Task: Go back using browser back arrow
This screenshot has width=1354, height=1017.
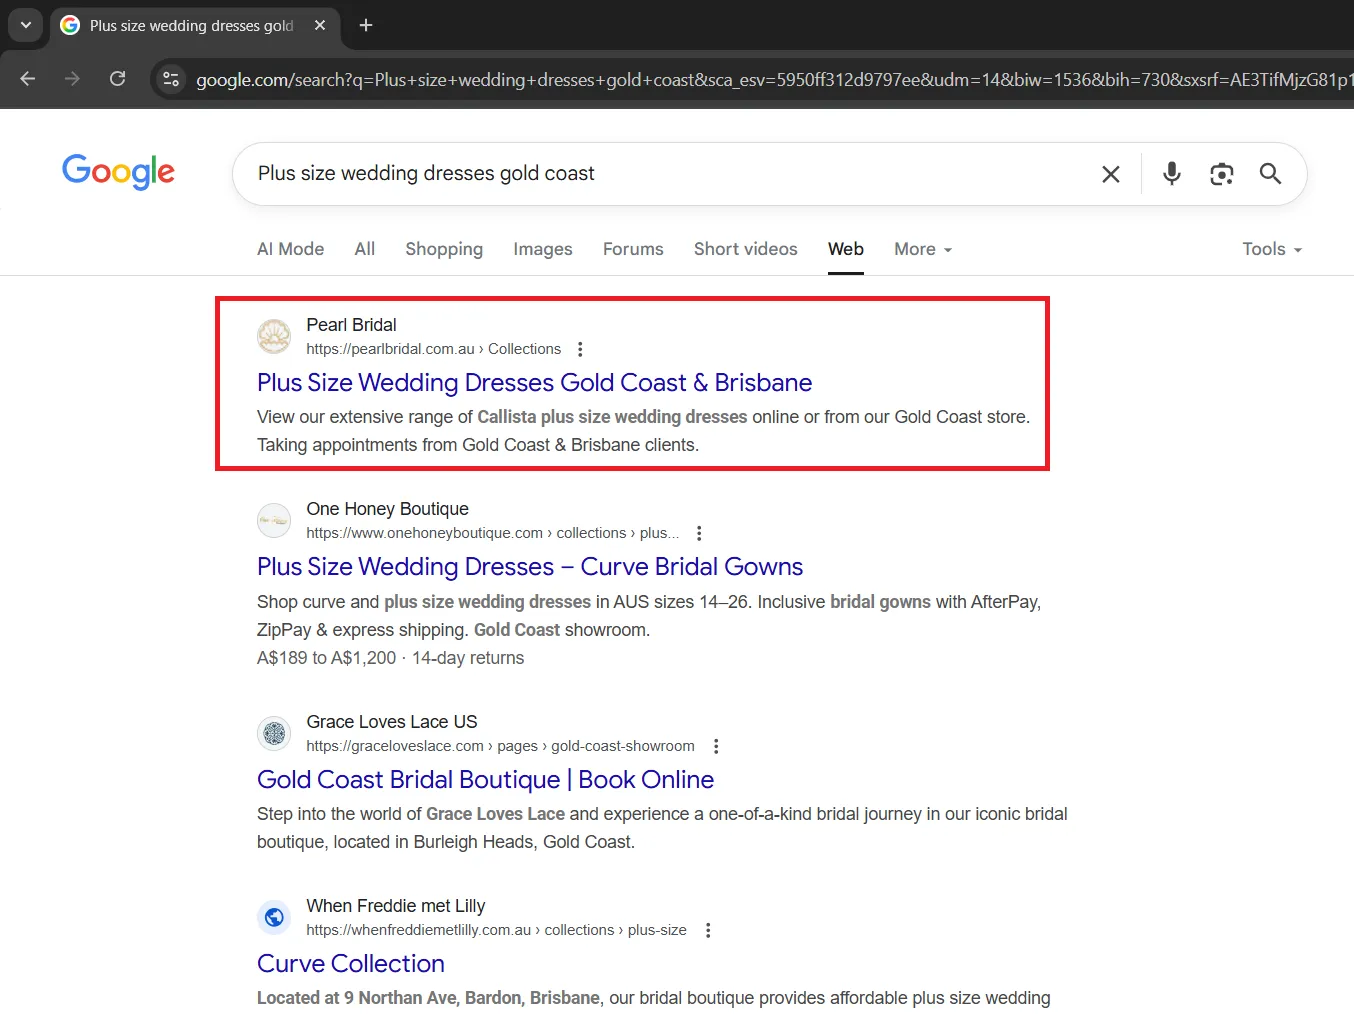Action: pos(28,79)
